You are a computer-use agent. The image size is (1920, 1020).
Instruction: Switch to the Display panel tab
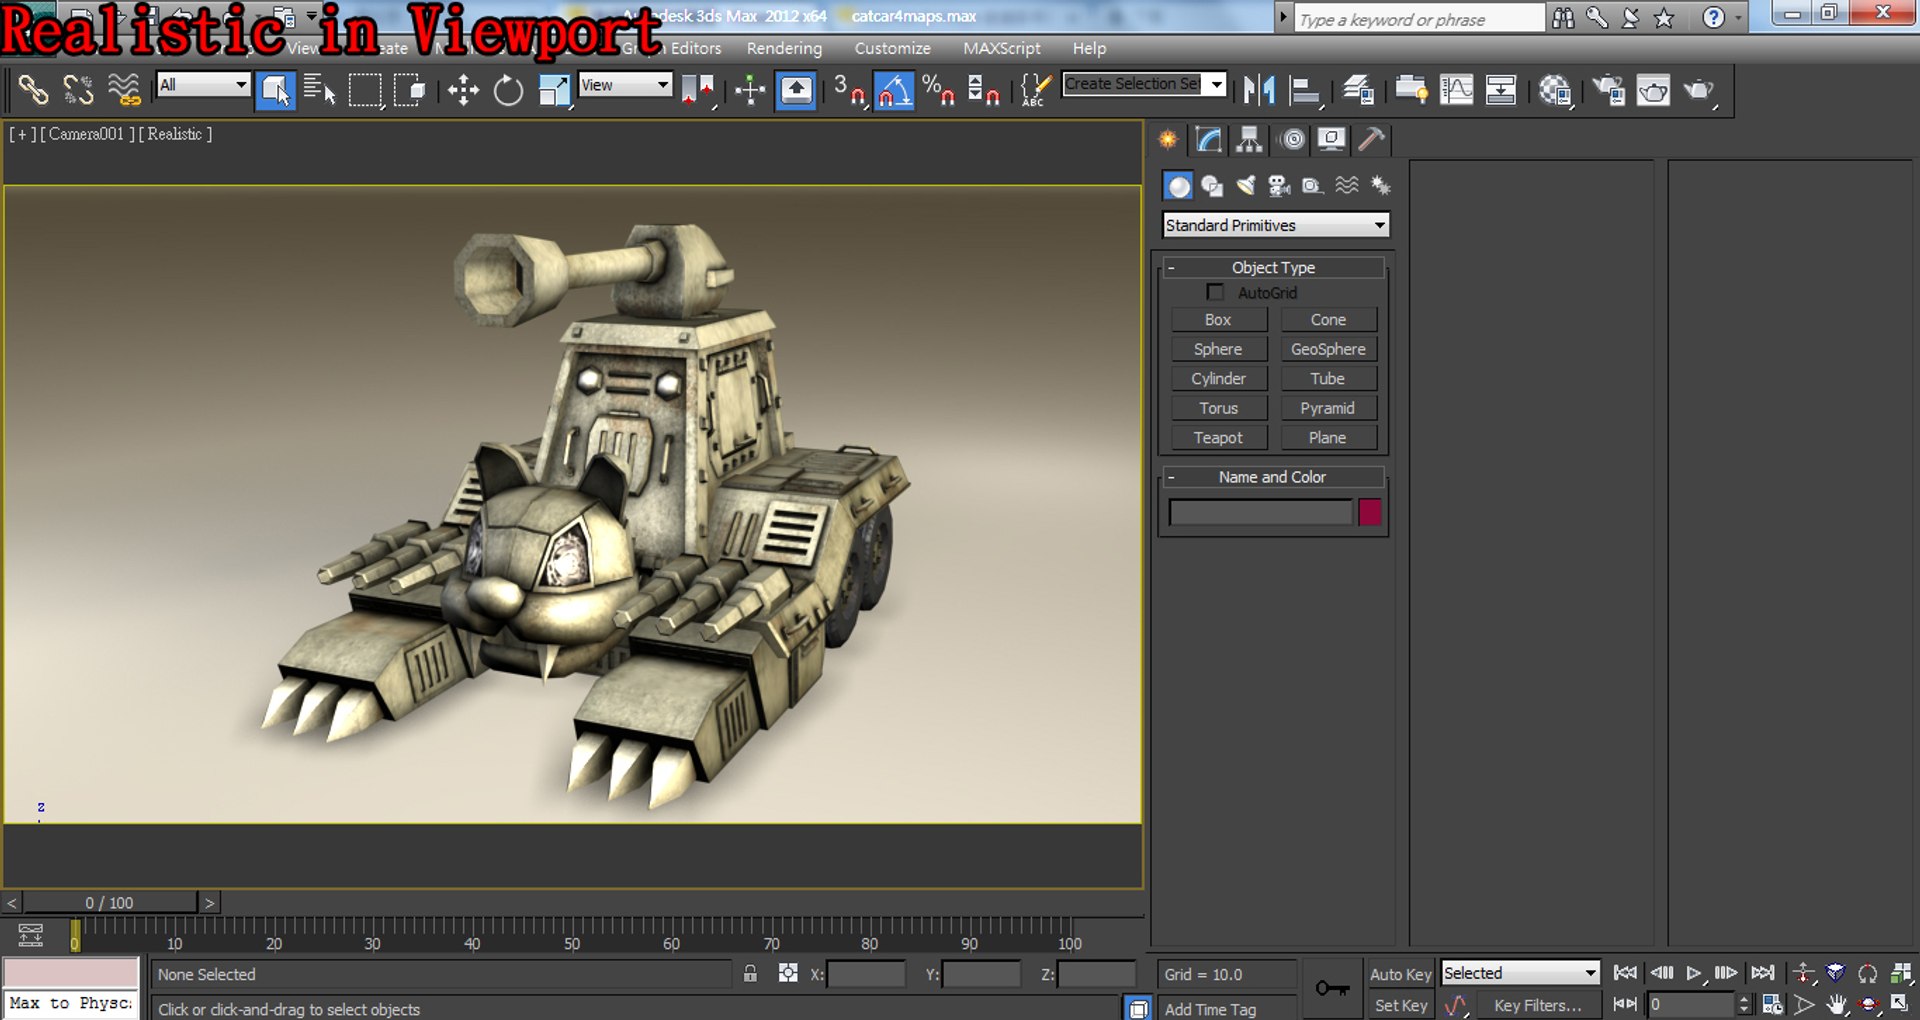click(1331, 139)
